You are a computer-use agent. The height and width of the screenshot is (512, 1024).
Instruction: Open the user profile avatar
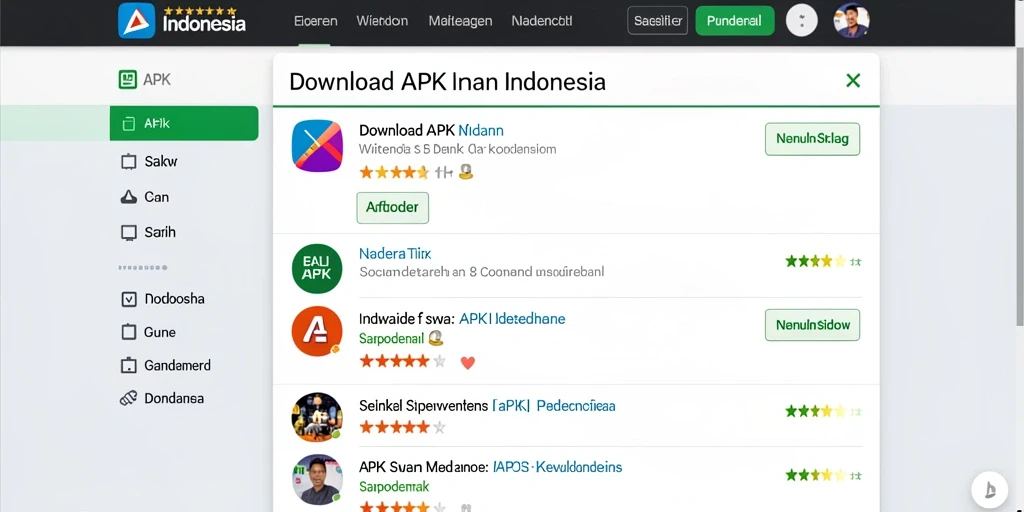pyautogui.click(x=852, y=20)
